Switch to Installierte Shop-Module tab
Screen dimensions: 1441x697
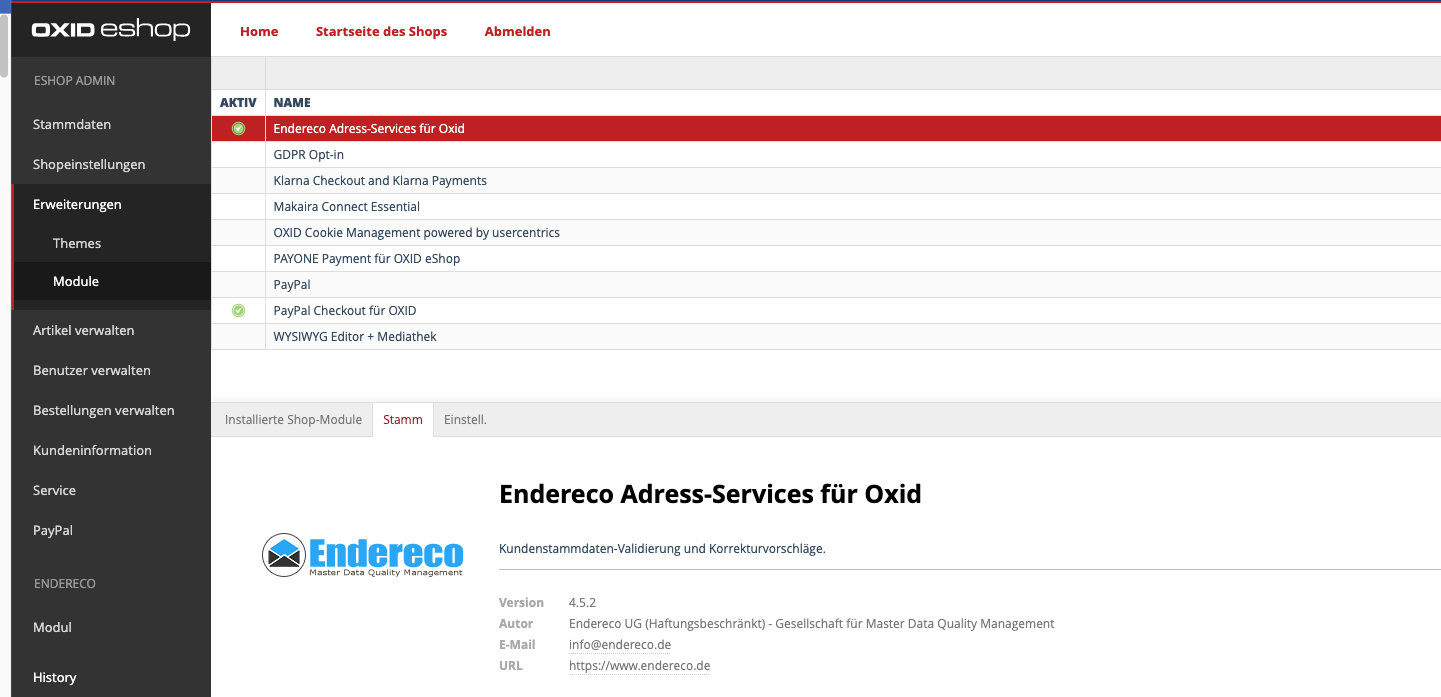[x=293, y=420]
